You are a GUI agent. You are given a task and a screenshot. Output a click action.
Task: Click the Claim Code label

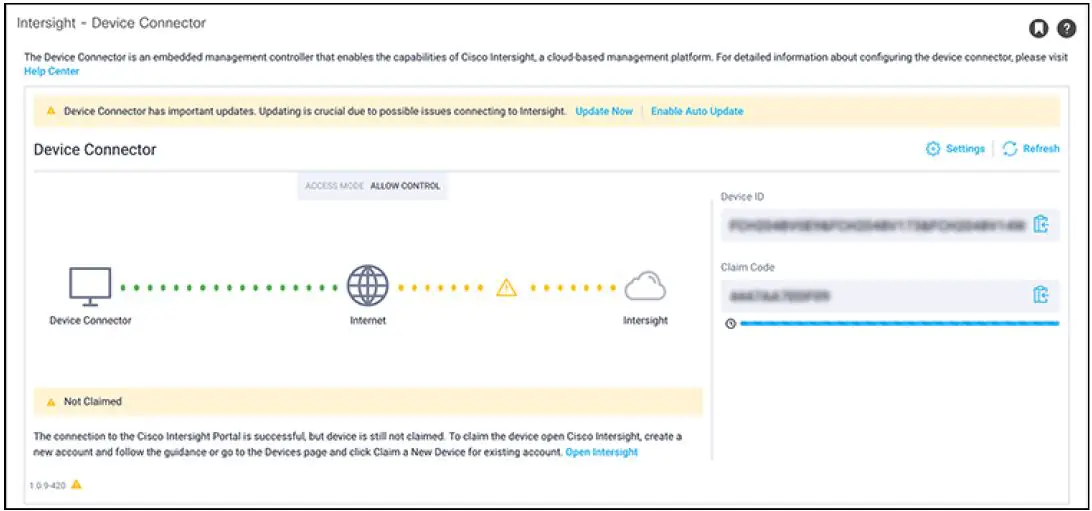748,267
